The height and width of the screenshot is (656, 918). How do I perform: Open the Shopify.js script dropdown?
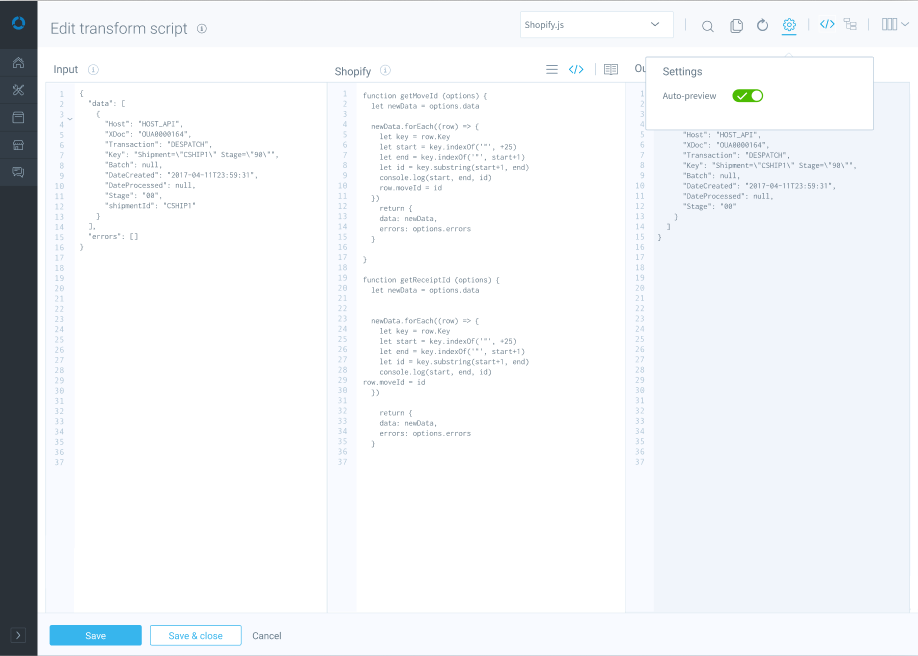[x=596, y=25]
